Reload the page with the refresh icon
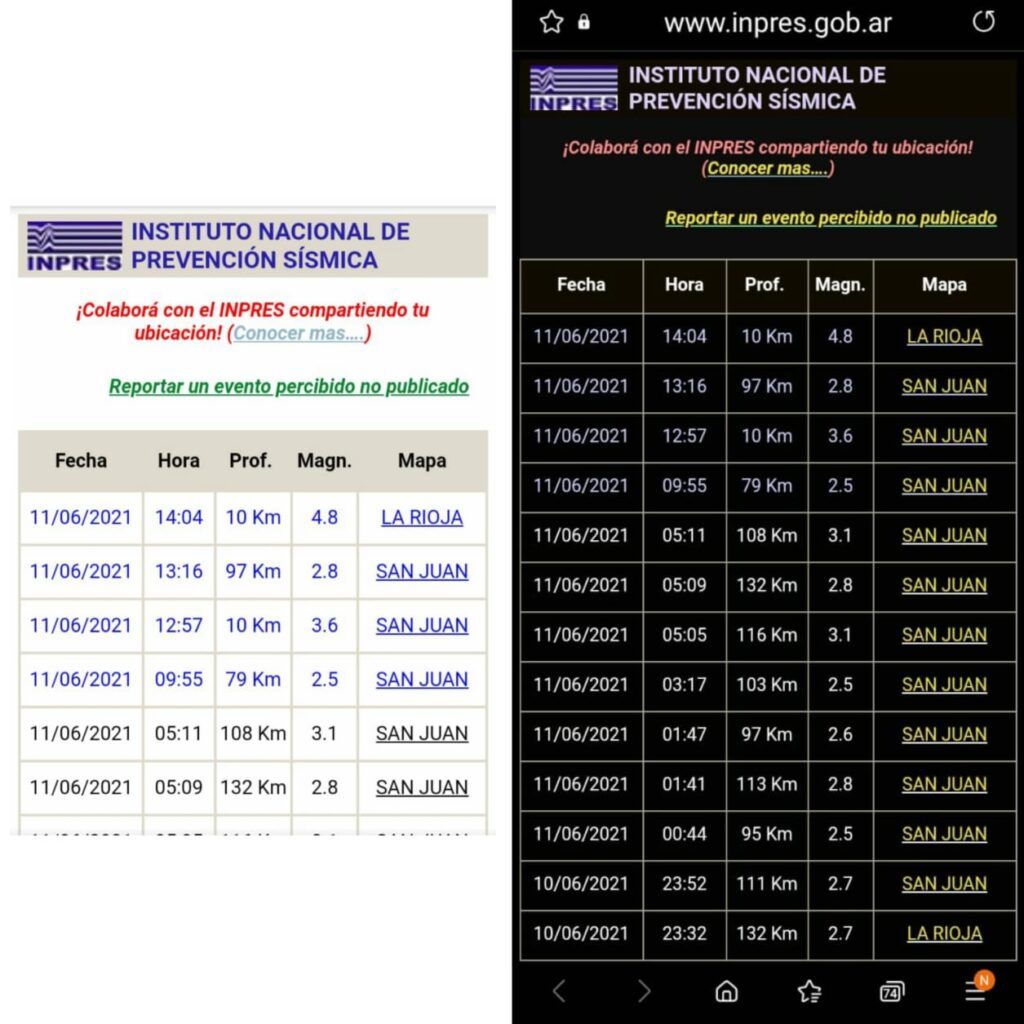Image resolution: width=1024 pixels, height=1024 pixels. (x=984, y=22)
